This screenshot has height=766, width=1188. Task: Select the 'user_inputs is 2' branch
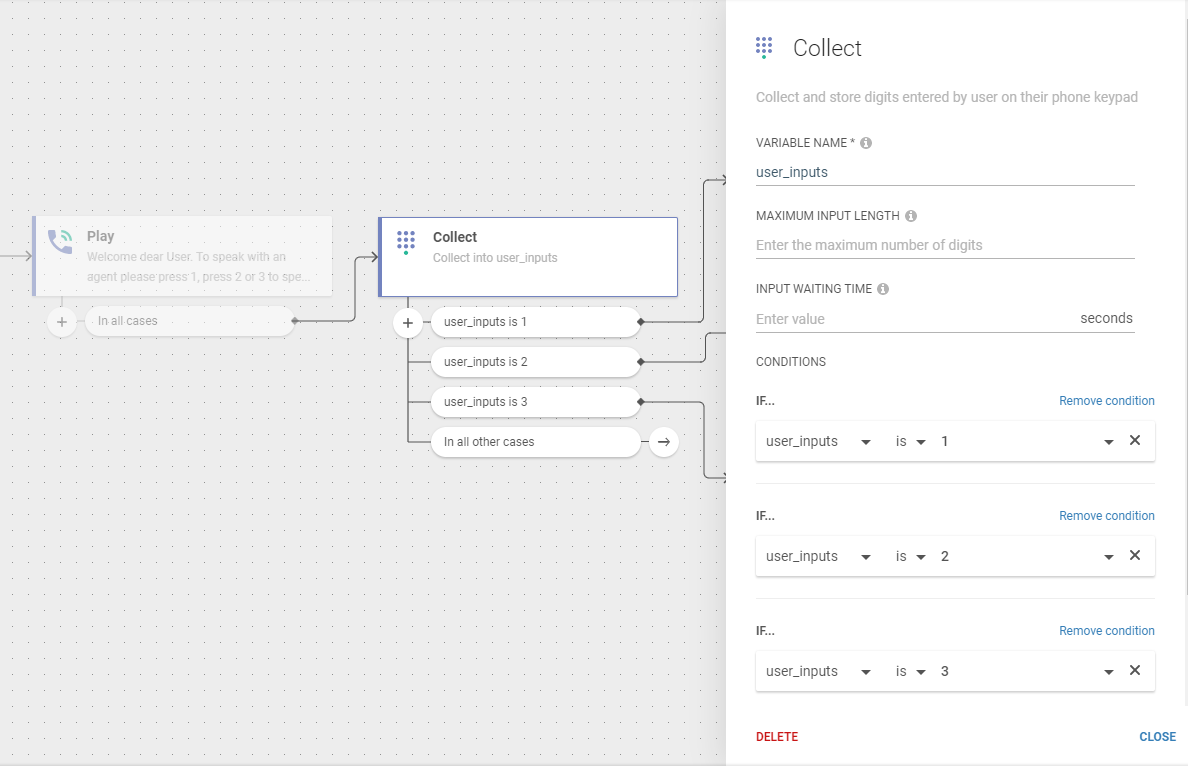pyautogui.click(x=534, y=362)
